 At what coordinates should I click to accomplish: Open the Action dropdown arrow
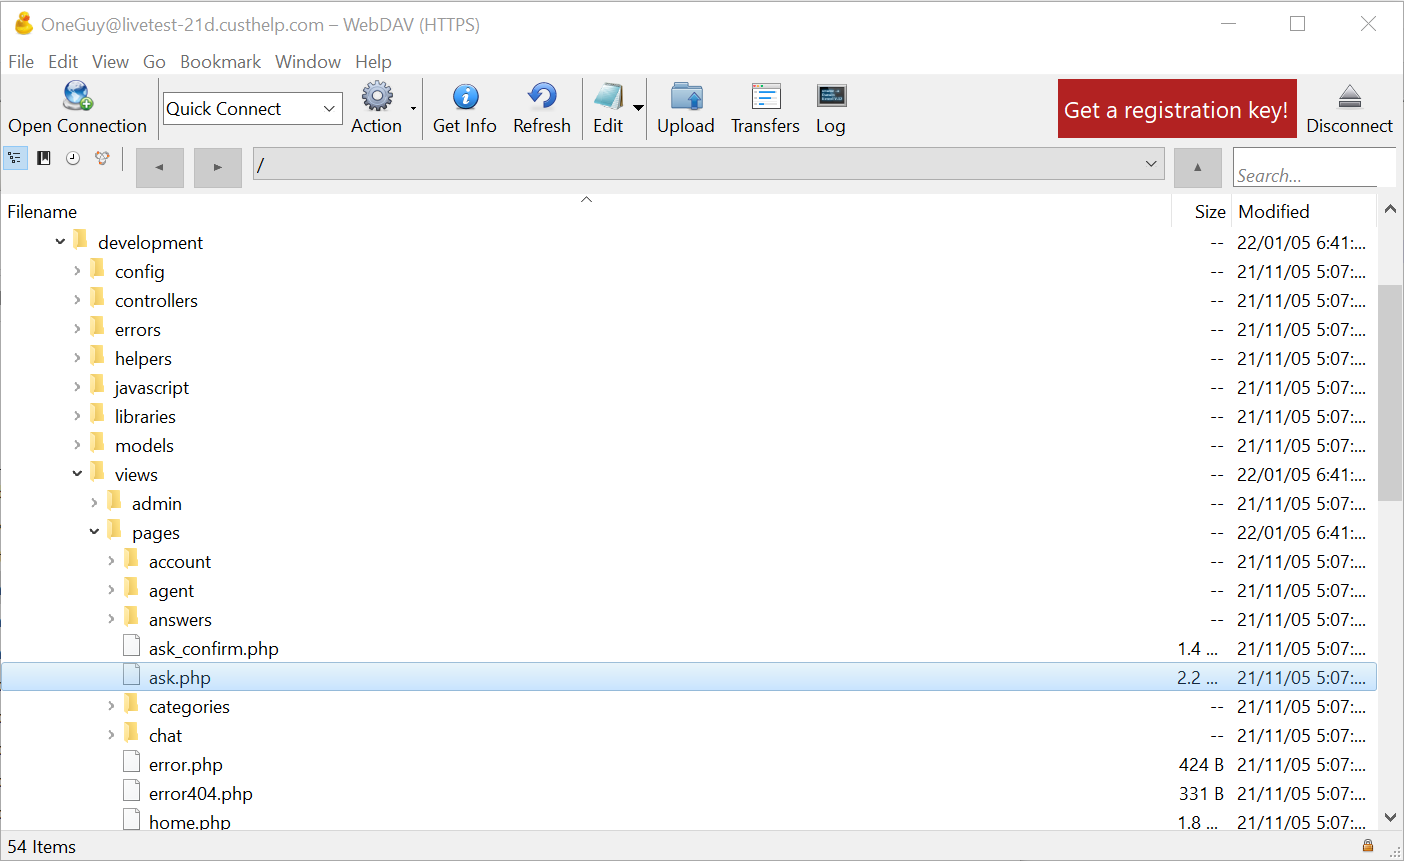[413, 108]
